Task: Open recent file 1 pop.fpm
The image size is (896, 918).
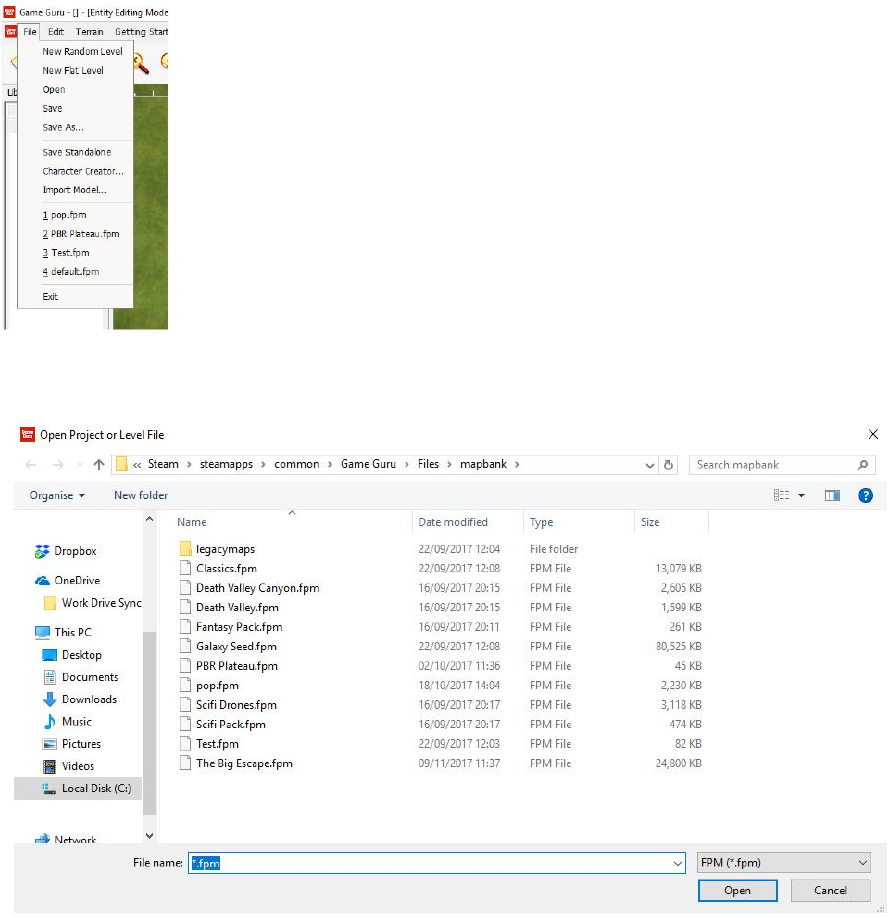Action: 64,215
